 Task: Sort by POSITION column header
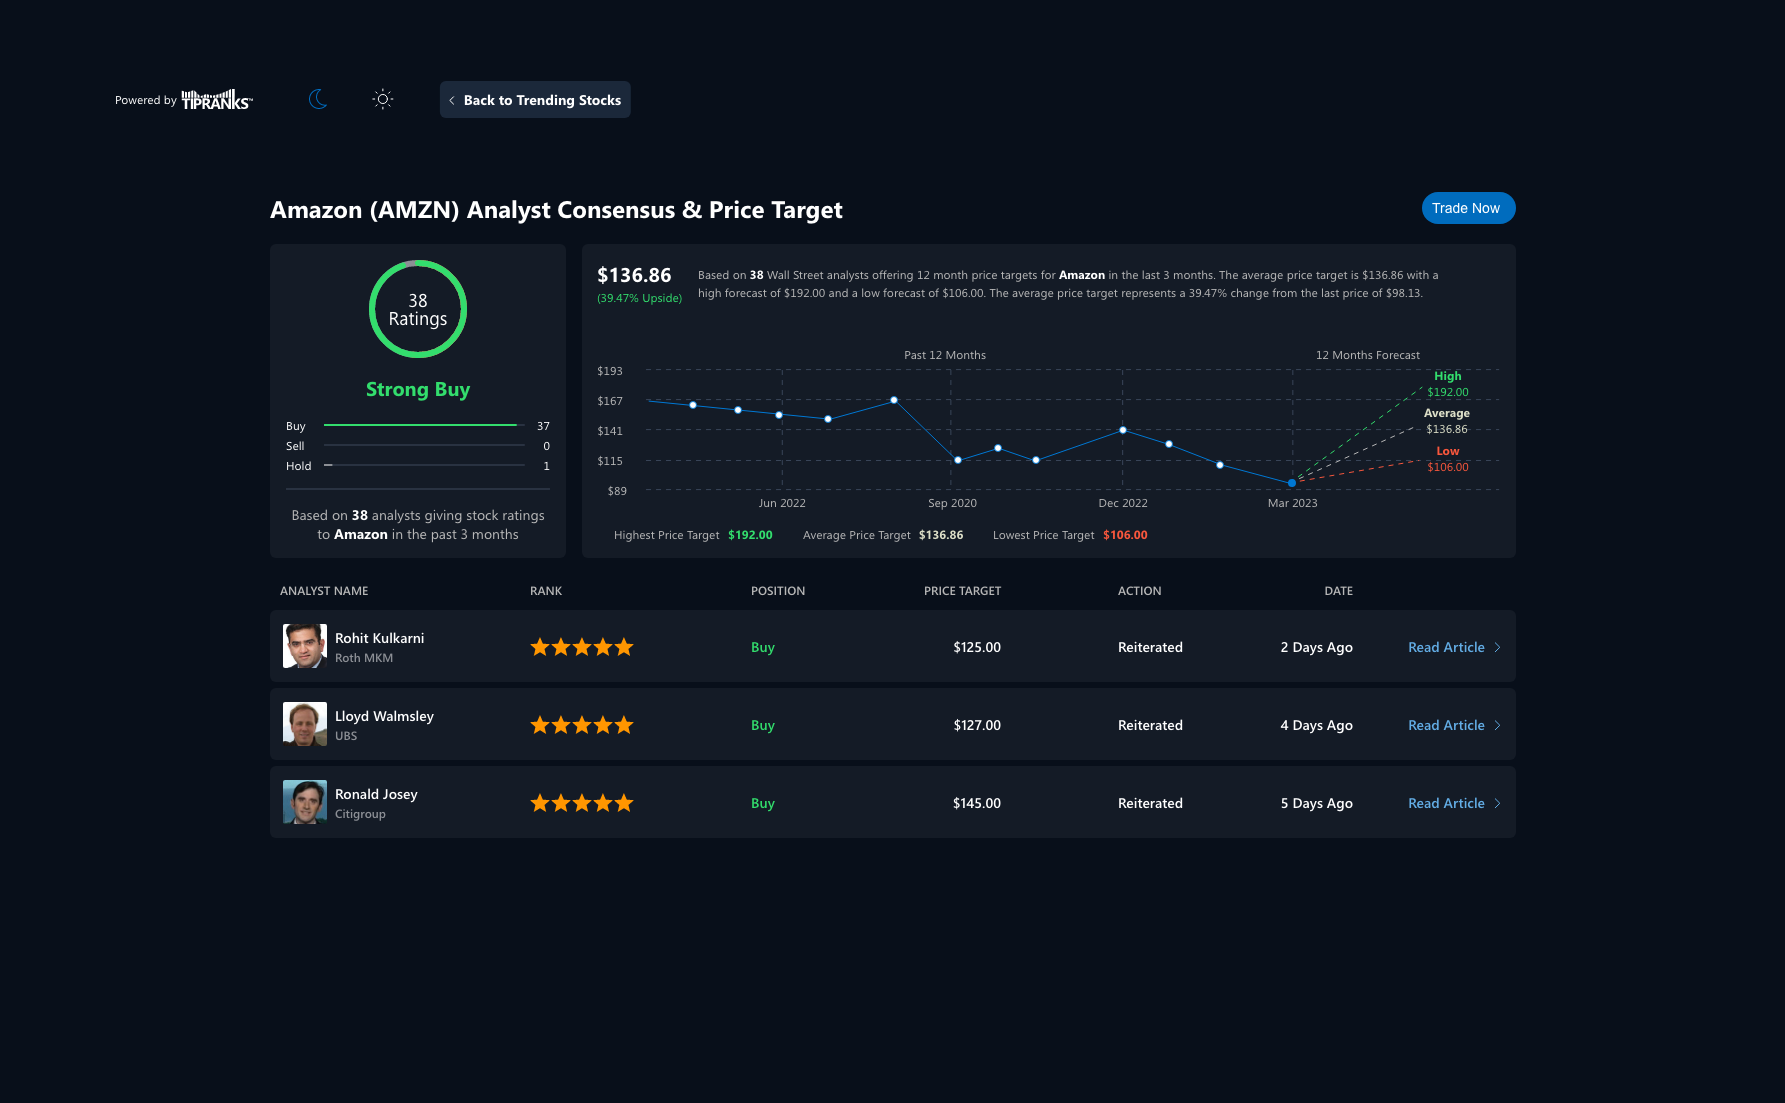778,591
